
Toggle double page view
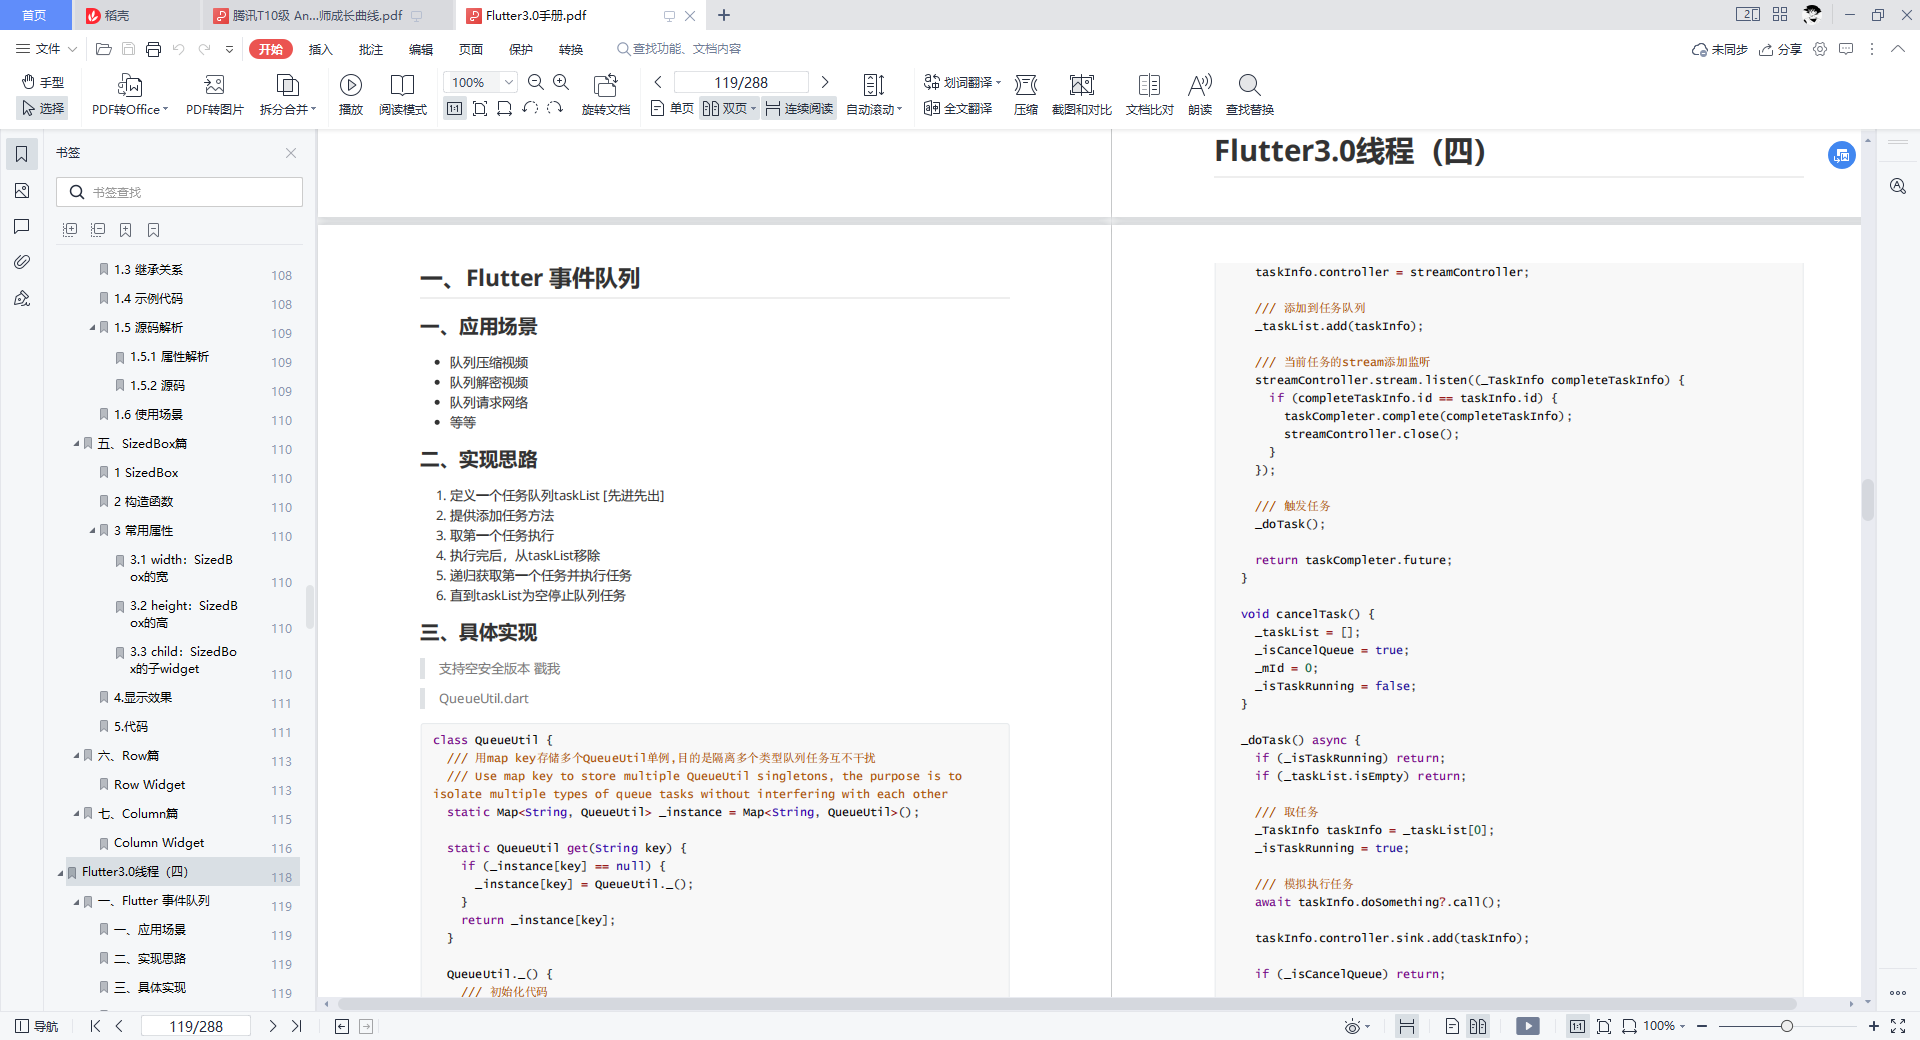[729, 108]
